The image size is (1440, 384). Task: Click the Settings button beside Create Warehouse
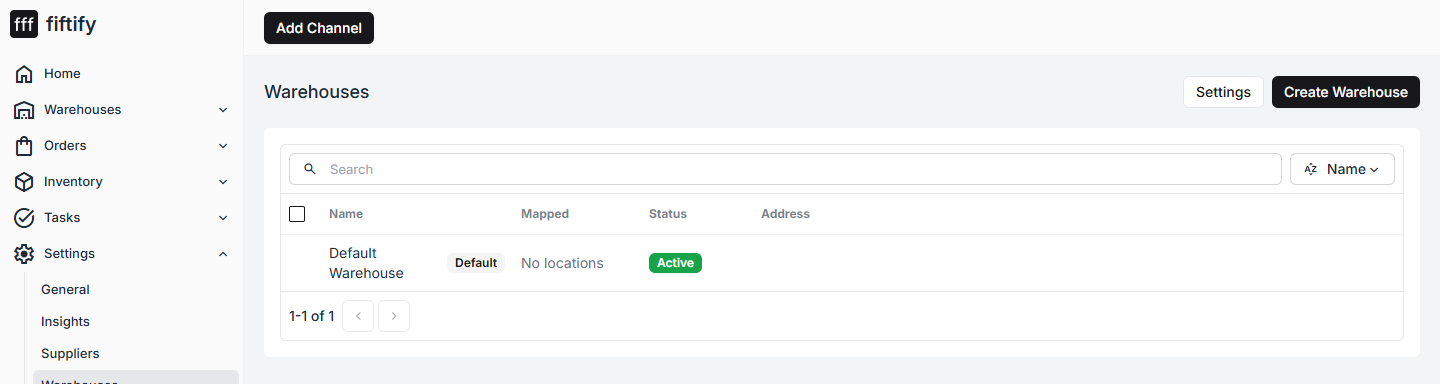tap(1223, 92)
